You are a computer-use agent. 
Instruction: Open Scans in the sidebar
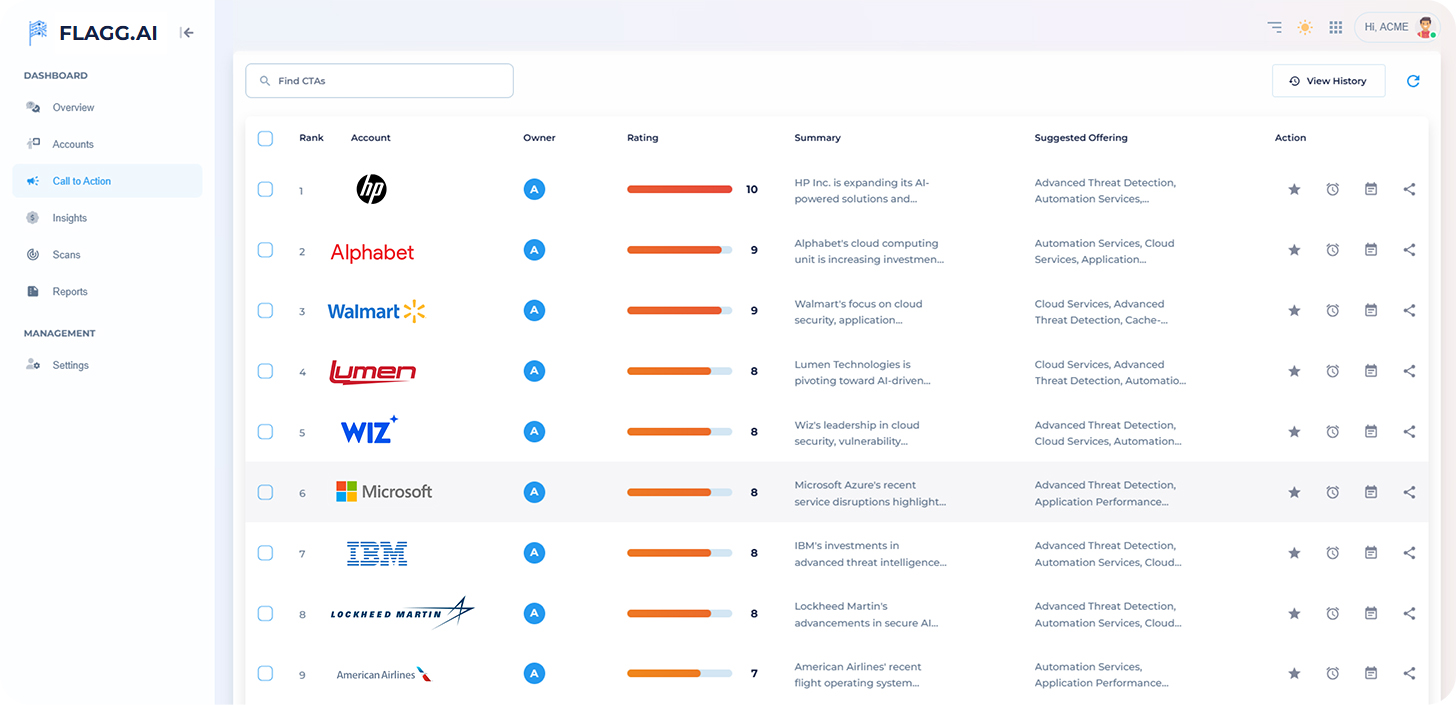click(107, 255)
